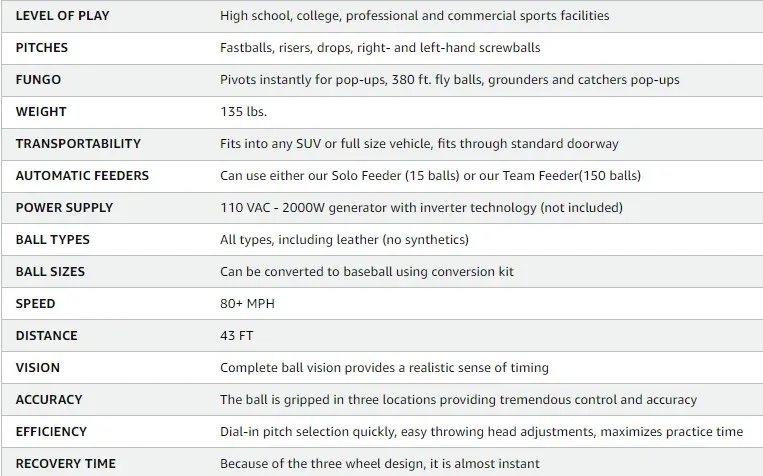This screenshot has width=763, height=476.
Task: Click the ACCURACY label
Action: 49,400
